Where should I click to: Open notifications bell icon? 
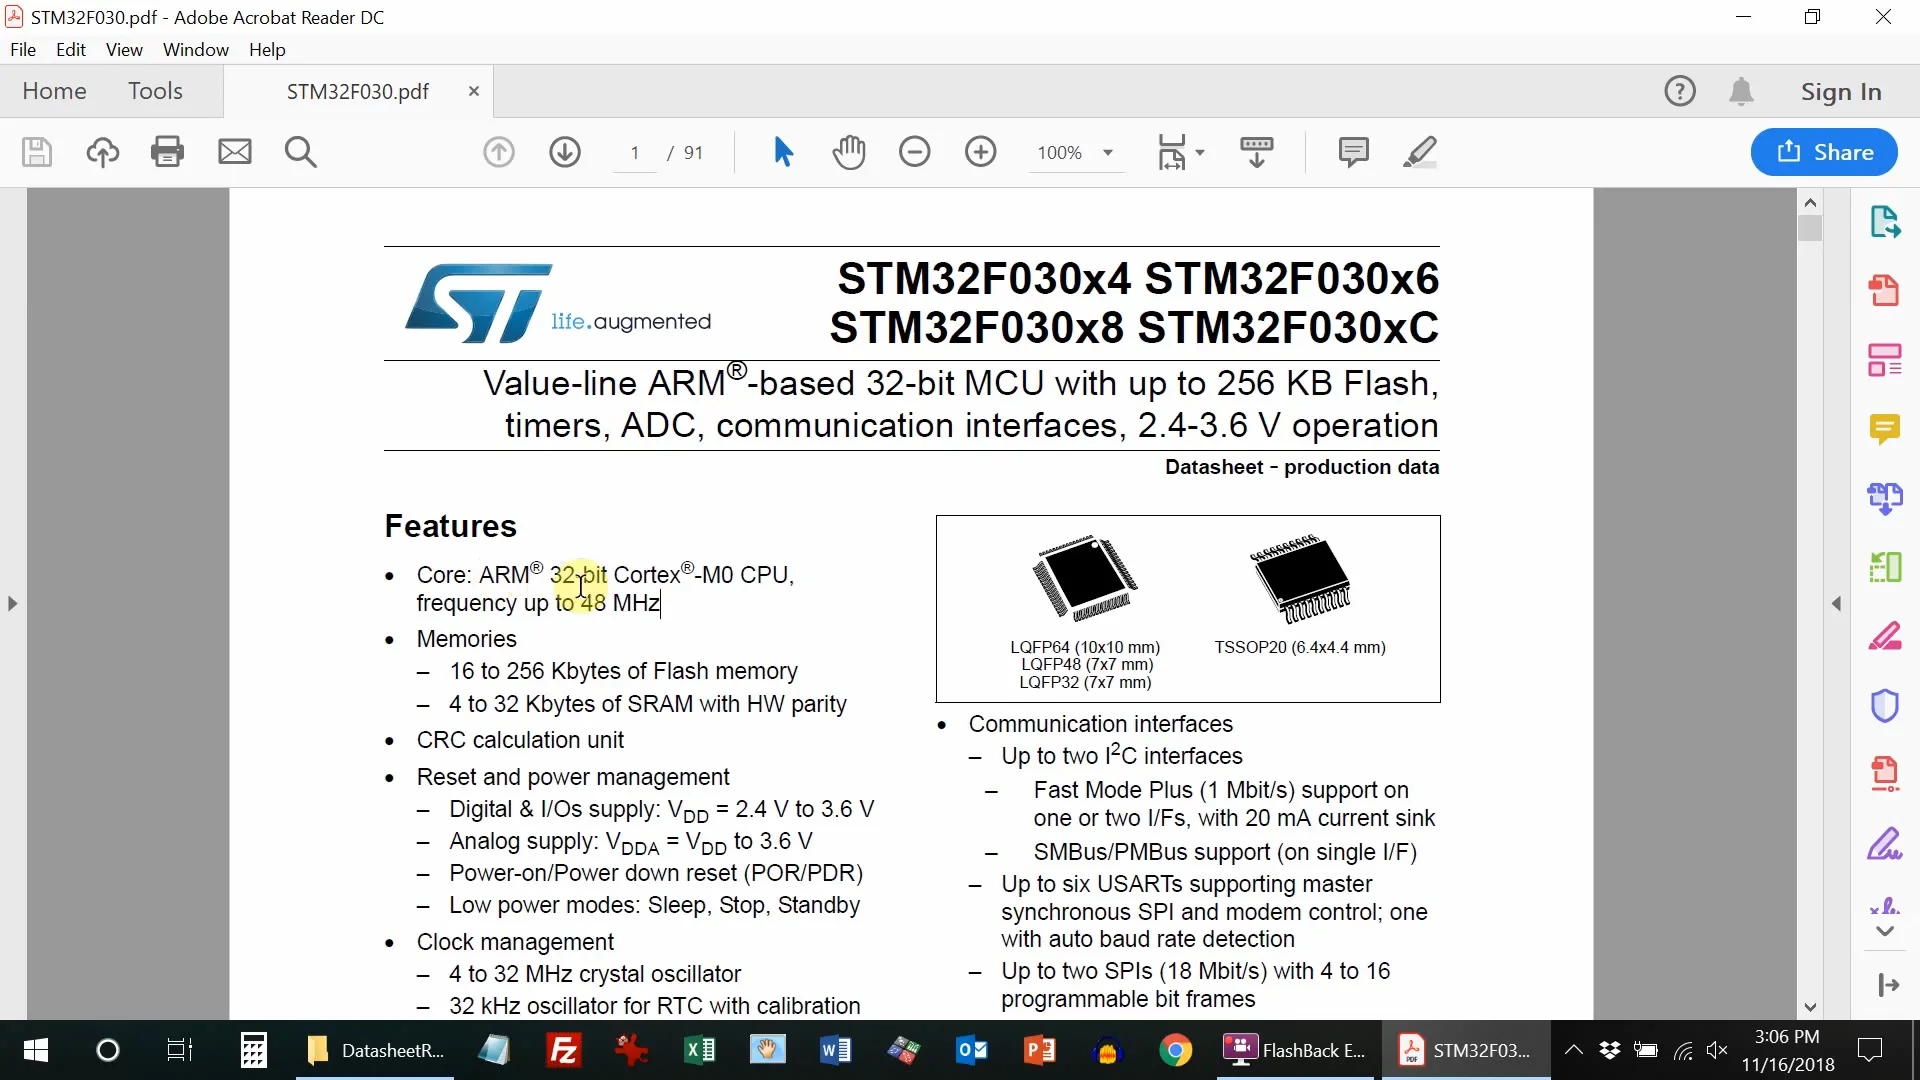[1741, 91]
